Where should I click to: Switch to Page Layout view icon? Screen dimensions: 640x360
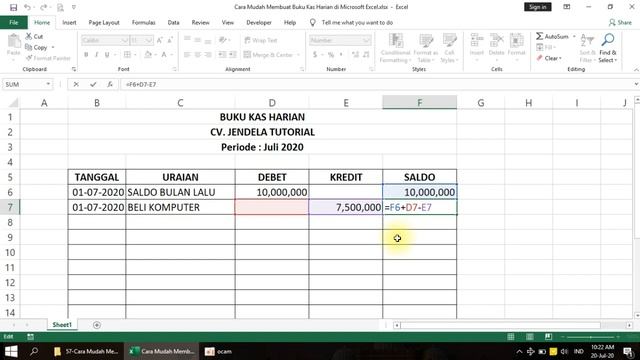point(529,337)
